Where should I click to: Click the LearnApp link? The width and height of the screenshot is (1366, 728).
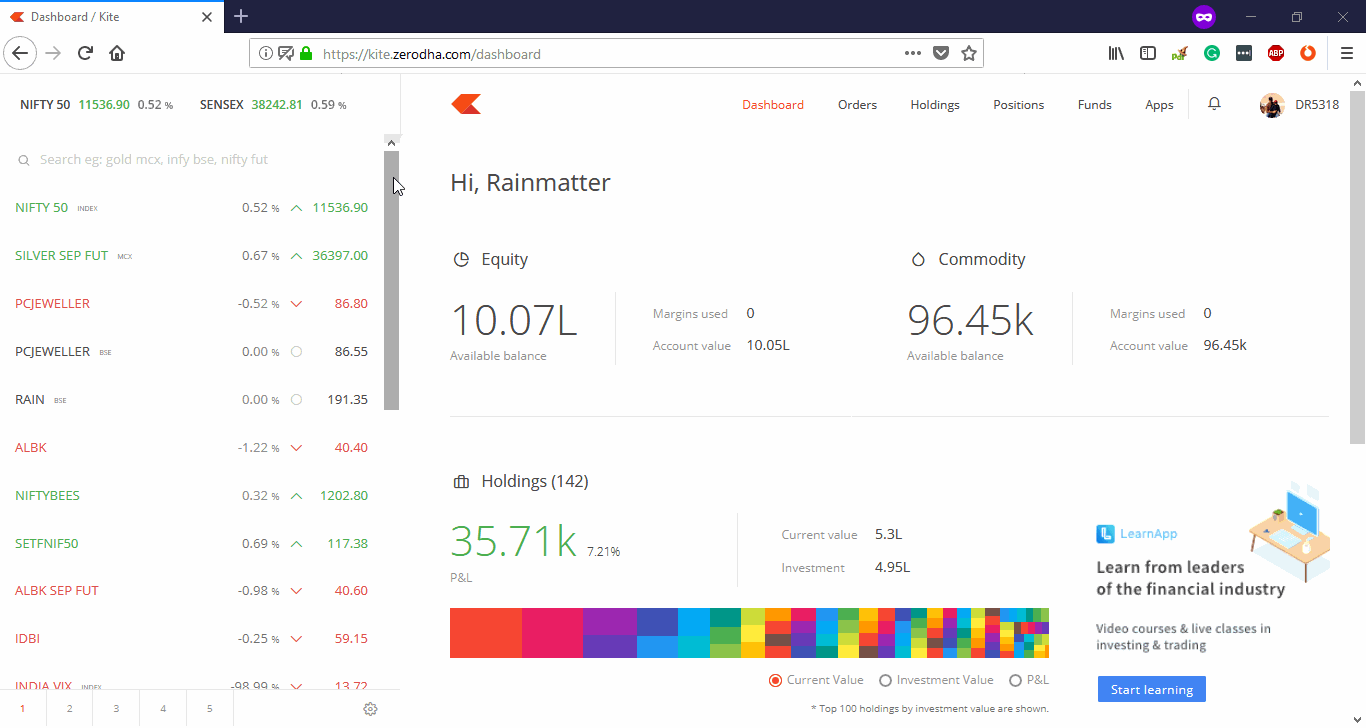click(x=1137, y=534)
